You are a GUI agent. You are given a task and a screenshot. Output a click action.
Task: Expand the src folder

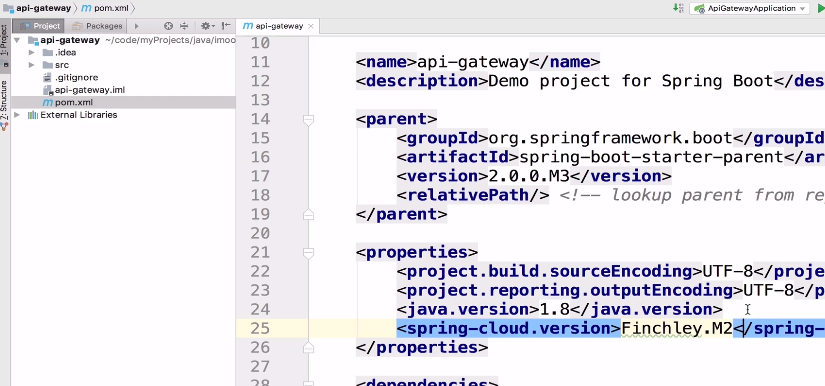[32, 65]
